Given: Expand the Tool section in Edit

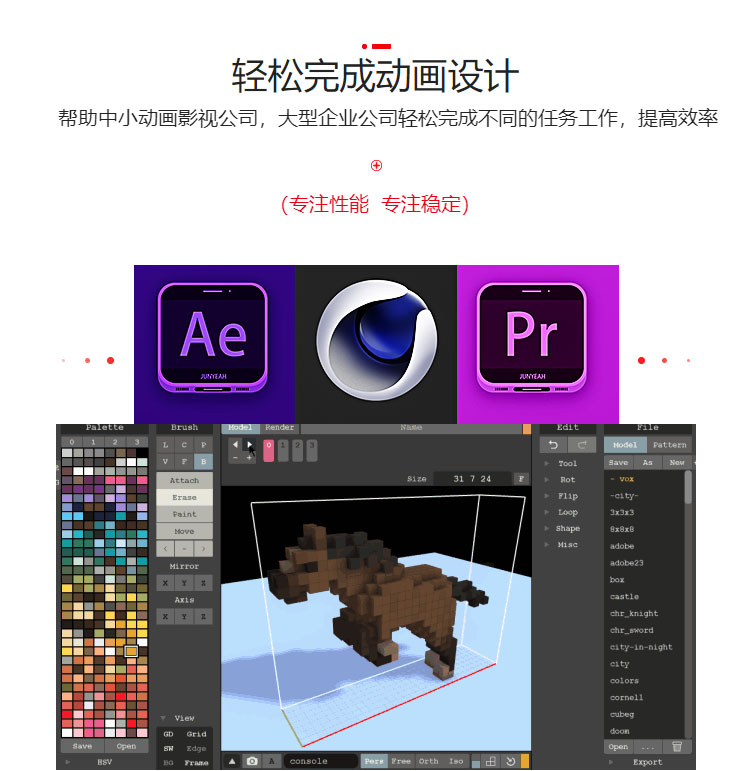Looking at the screenshot, I should tap(567, 463).
